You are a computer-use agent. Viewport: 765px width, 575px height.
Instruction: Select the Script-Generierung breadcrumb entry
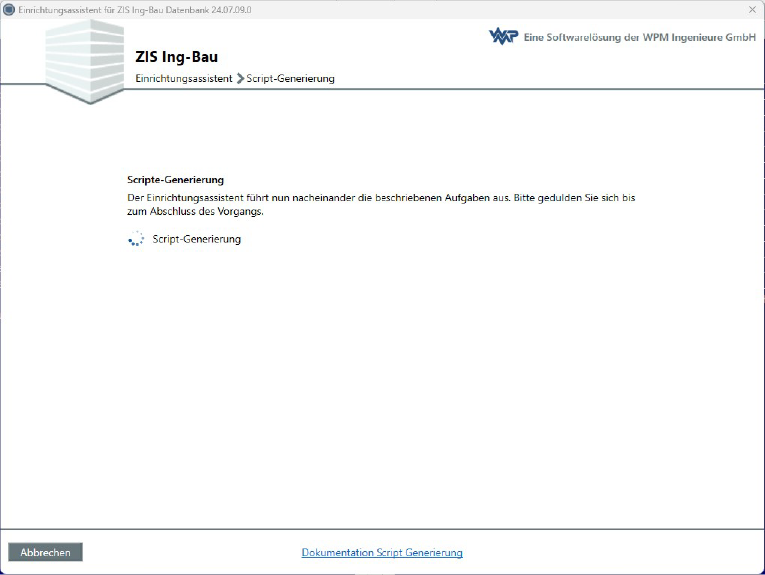[x=290, y=79]
